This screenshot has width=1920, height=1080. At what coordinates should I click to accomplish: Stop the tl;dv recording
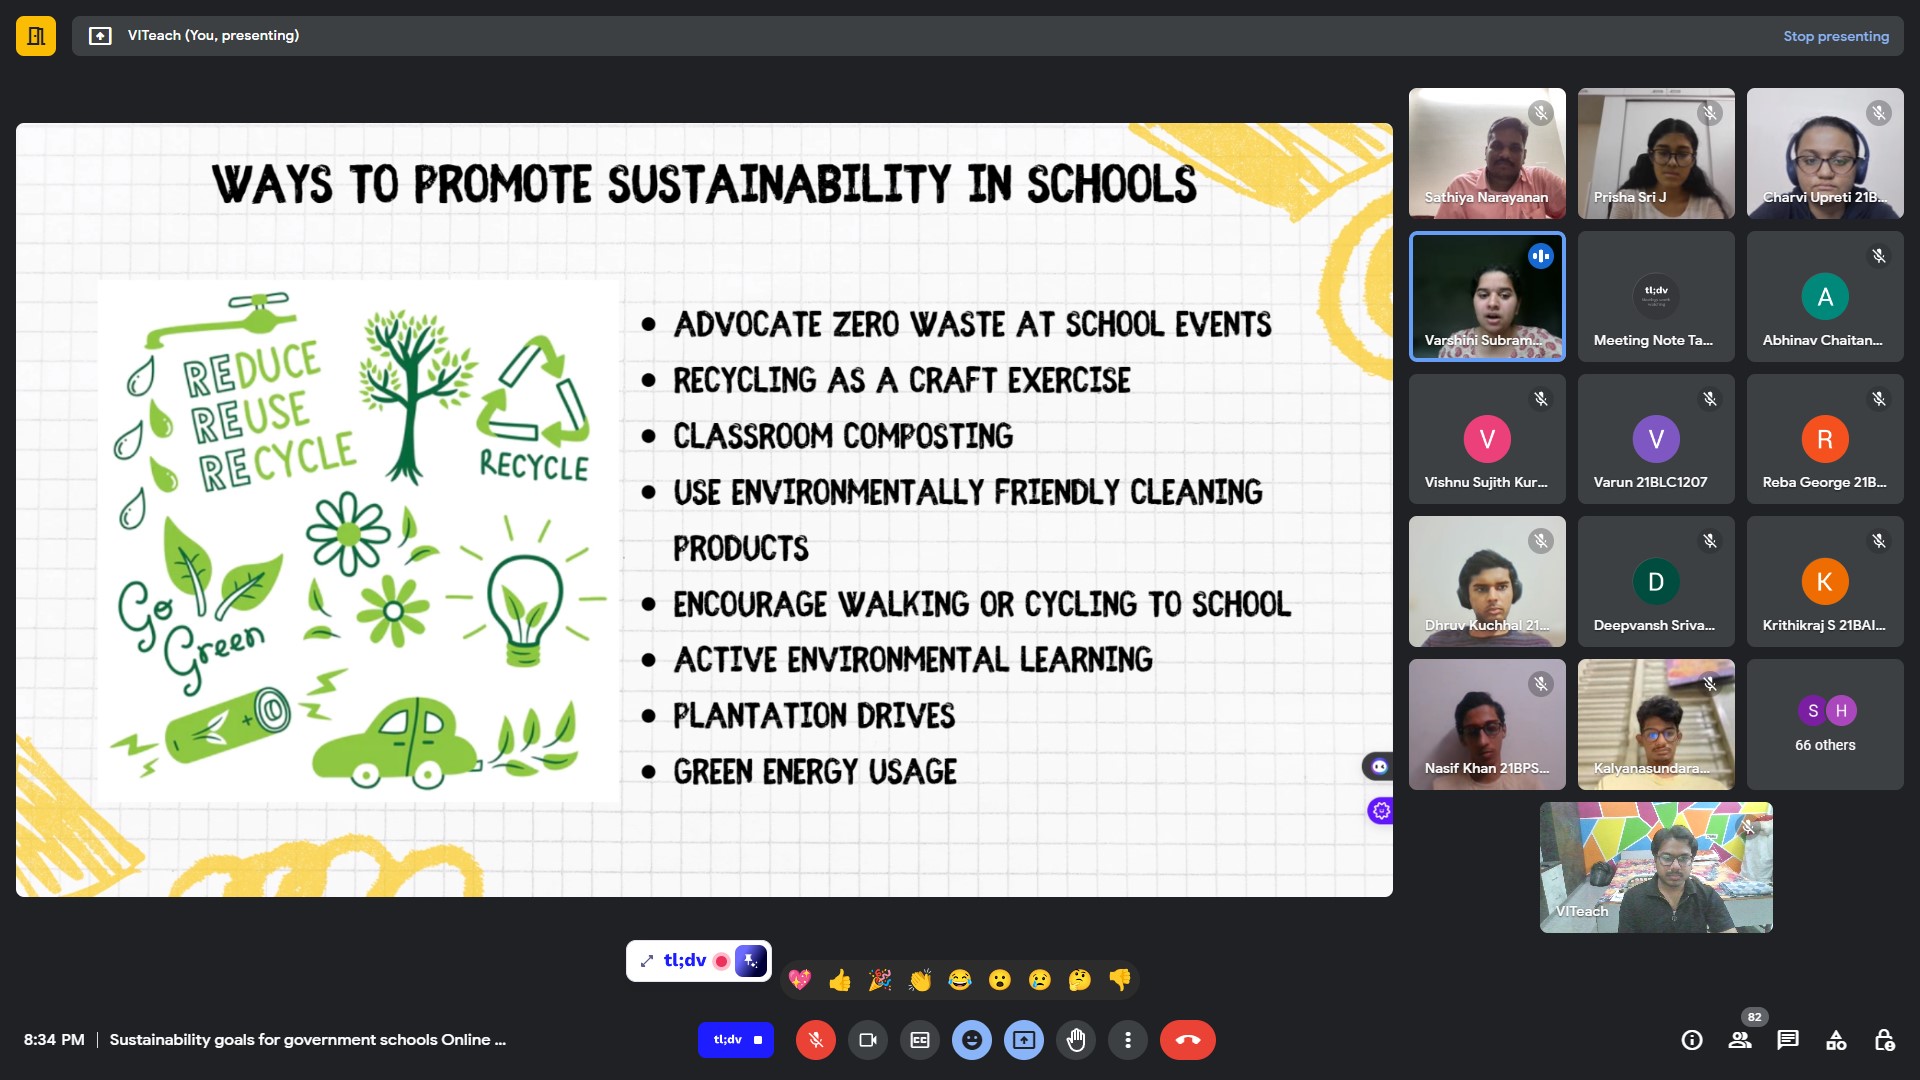(757, 1040)
